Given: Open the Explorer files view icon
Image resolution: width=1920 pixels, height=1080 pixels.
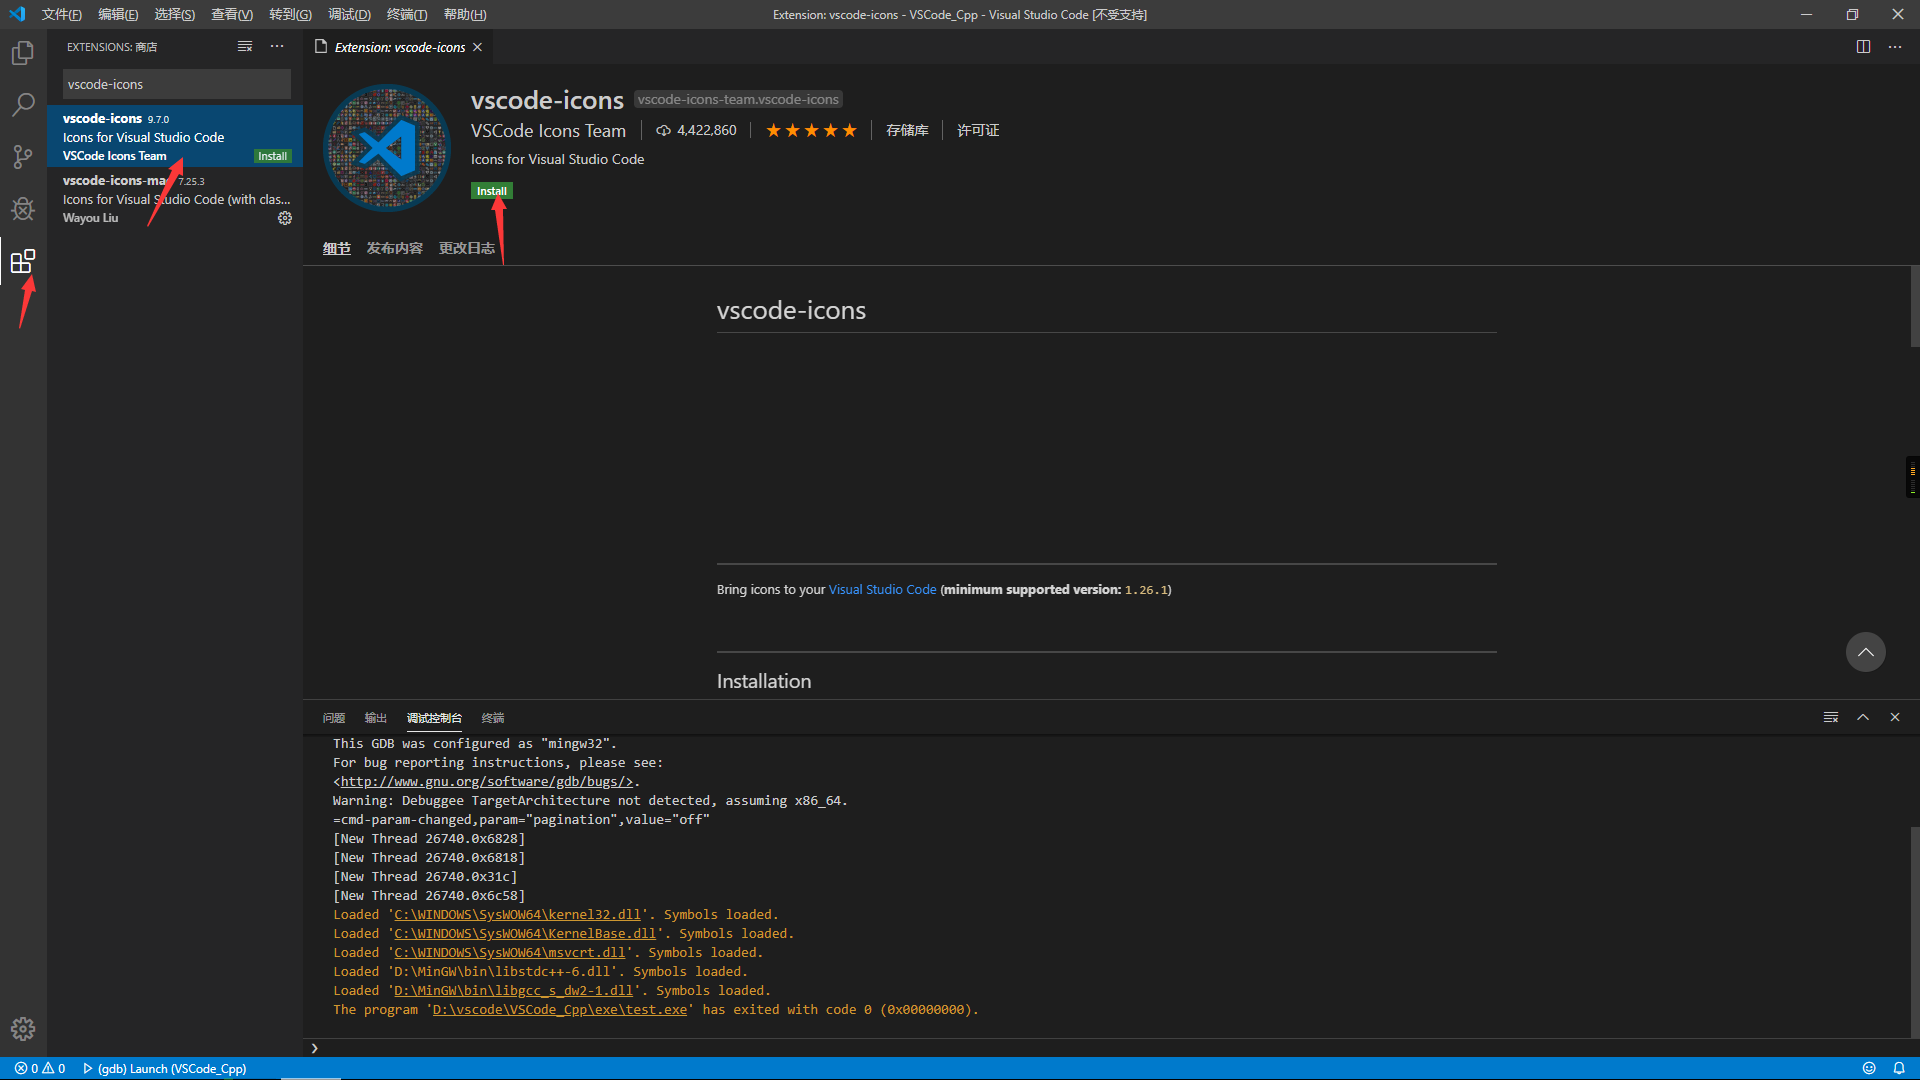Looking at the screenshot, I should (x=23, y=53).
